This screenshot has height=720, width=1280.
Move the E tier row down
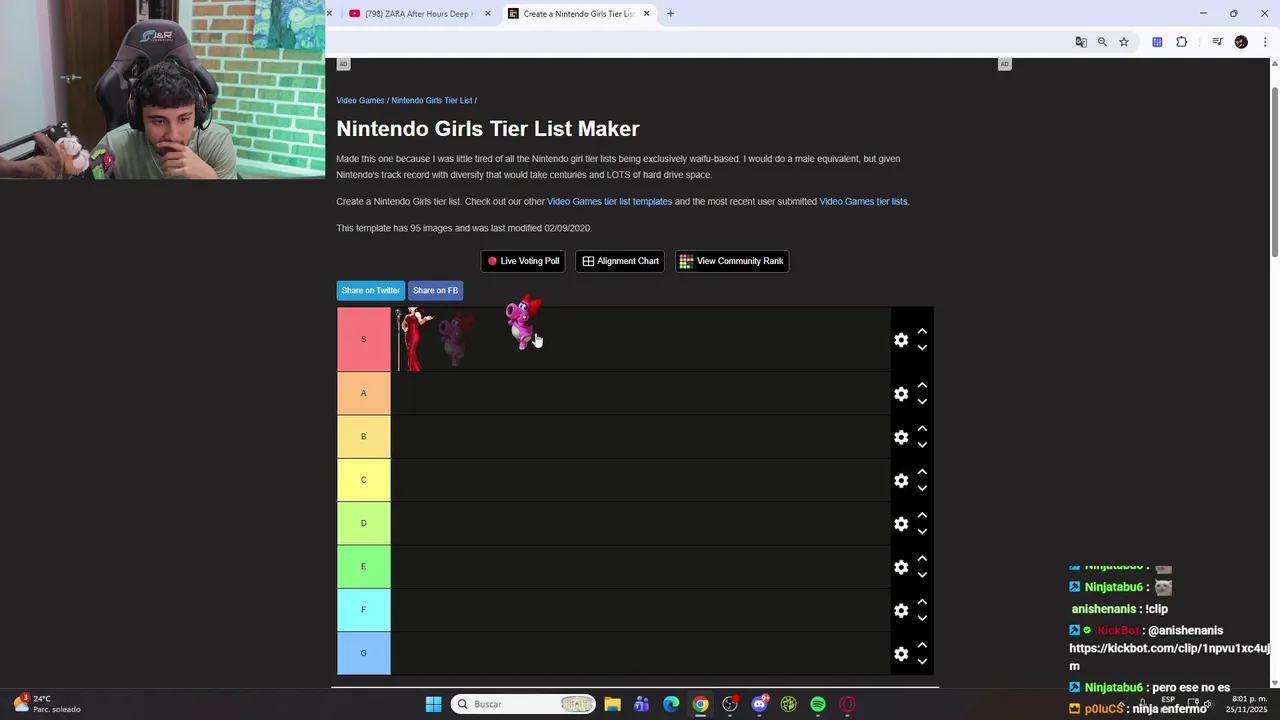(x=922, y=575)
